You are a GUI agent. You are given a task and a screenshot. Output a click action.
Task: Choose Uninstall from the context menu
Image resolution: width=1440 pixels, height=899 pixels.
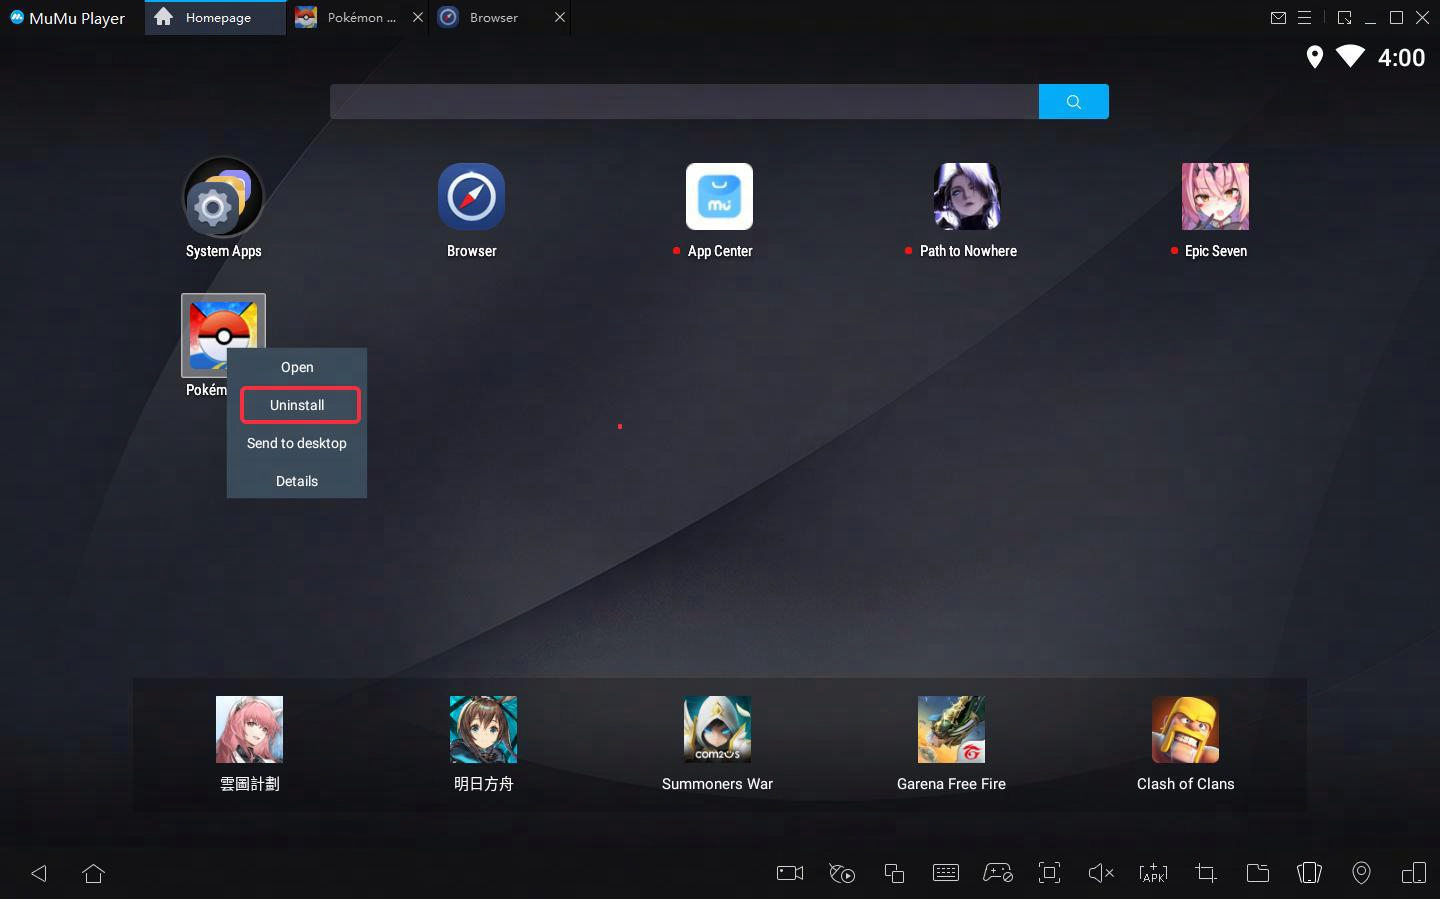(x=297, y=405)
